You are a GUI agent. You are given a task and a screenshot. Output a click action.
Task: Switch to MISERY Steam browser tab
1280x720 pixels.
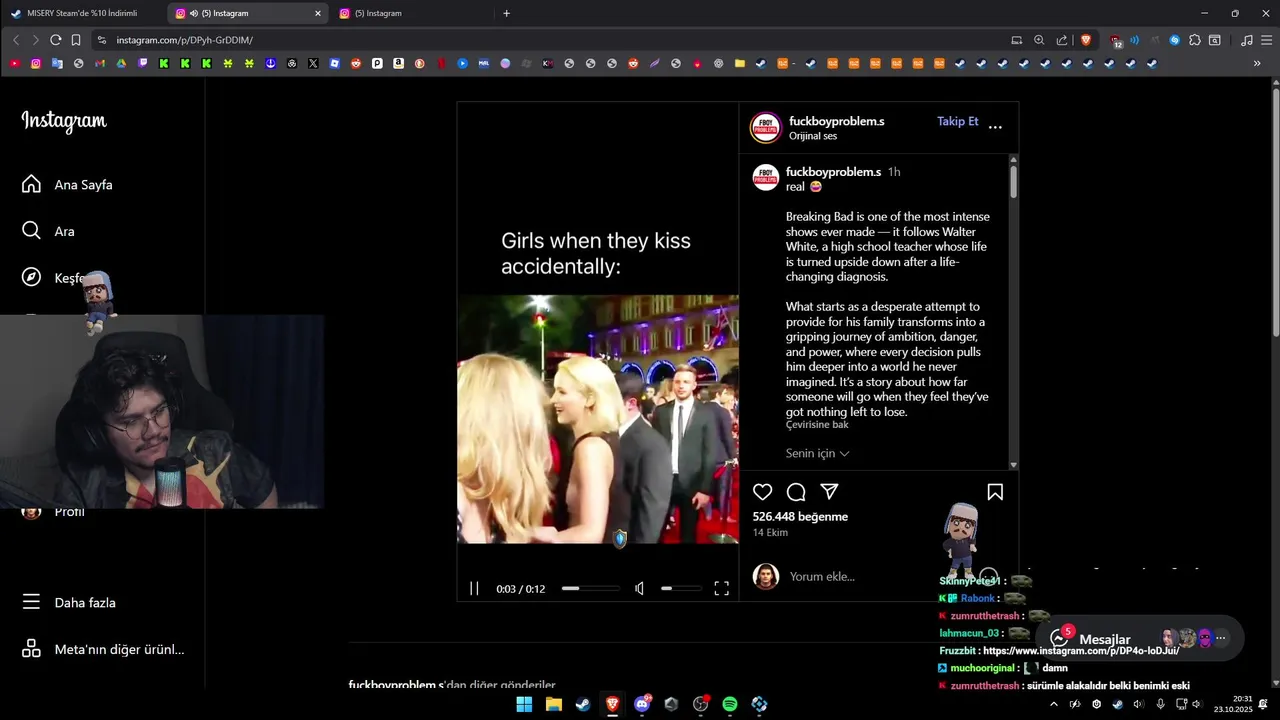pos(83,13)
